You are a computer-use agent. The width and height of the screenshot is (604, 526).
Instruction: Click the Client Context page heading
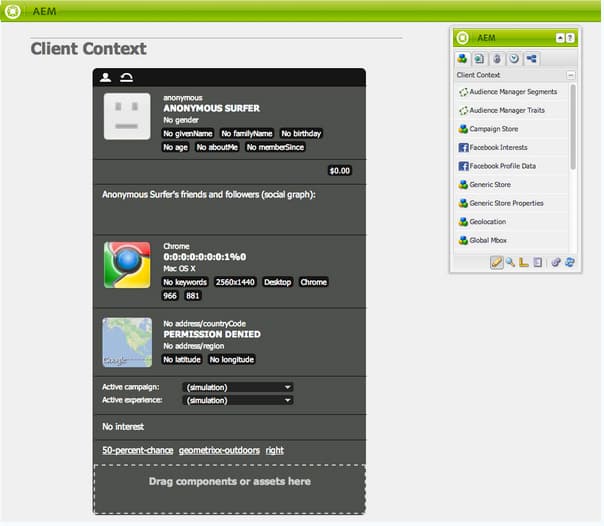(88, 49)
